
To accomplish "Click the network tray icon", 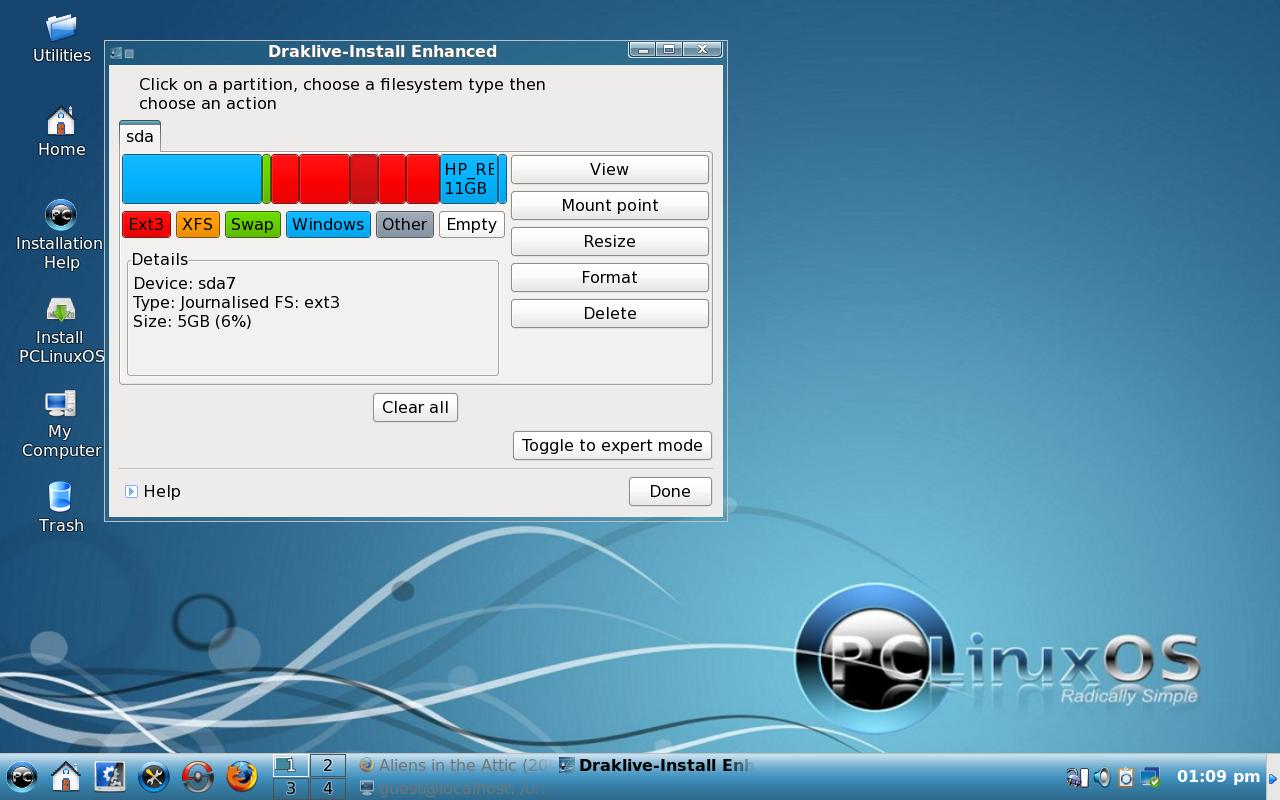I will click(1077, 777).
